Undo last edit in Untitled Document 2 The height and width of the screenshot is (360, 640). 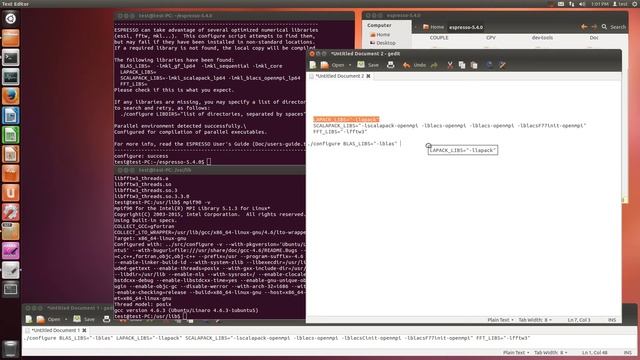pyautogui.click(x=414, y=65)
